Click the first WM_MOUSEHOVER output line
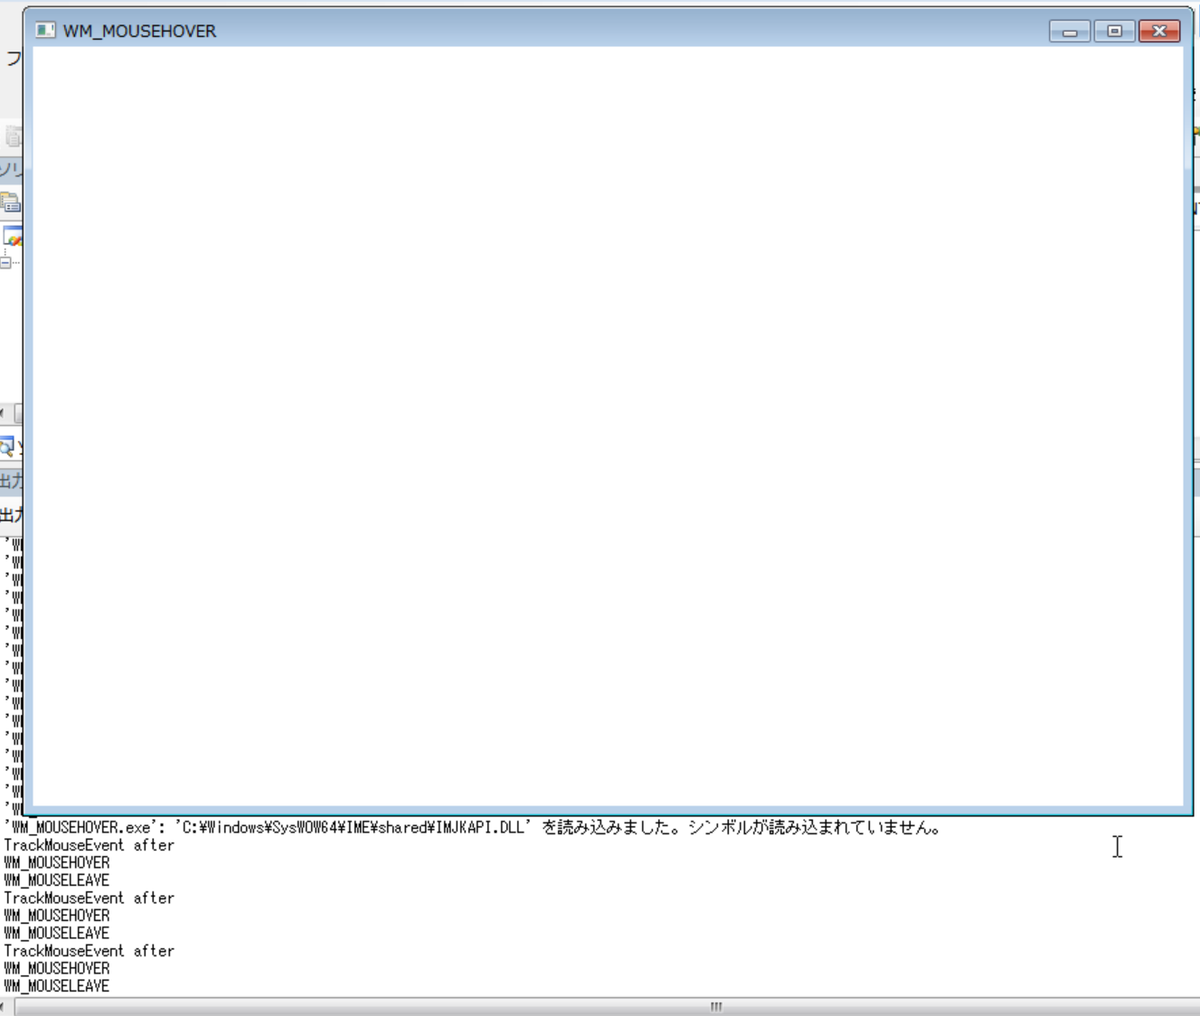This screenshot has height=1016, width=1200. click(57, 862)
